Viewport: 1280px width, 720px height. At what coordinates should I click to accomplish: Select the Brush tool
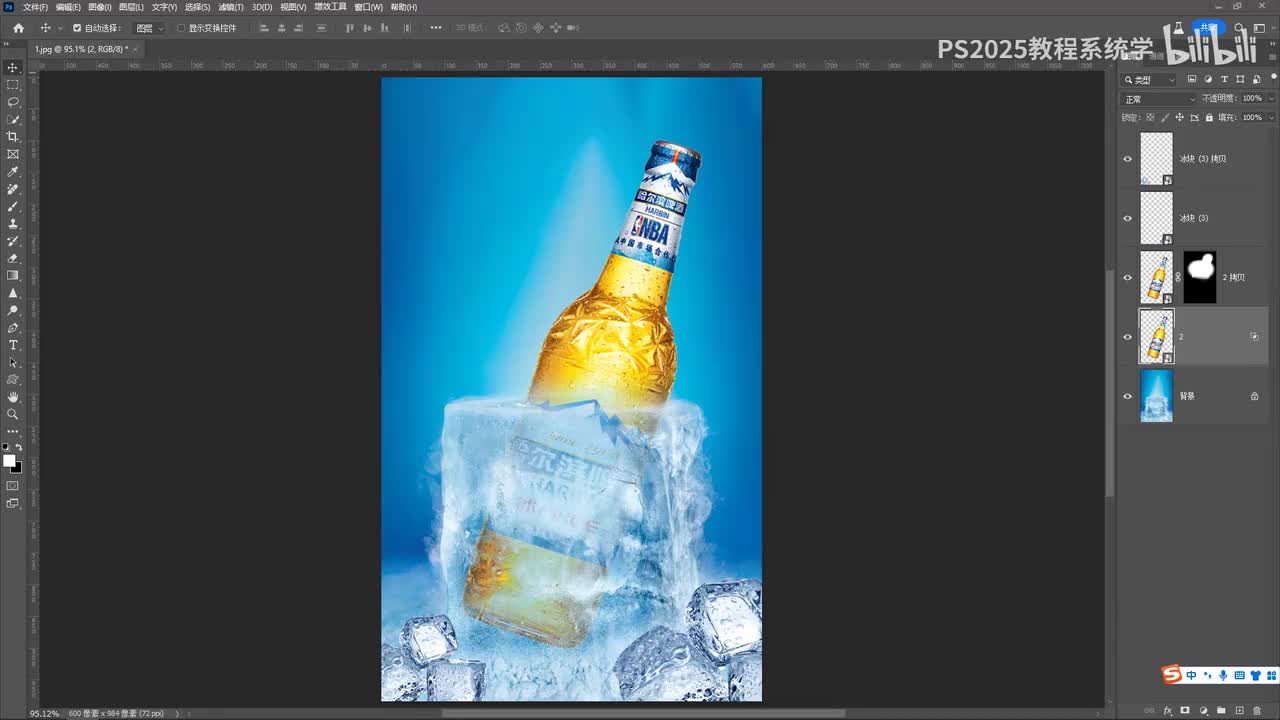(13, 206)
